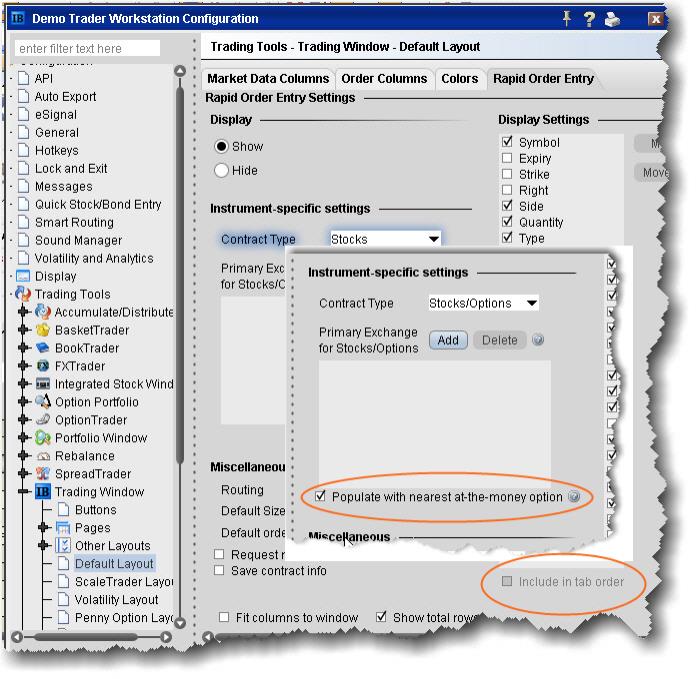Toggle Populate with nearest at-the-money option
Screen dimensions: 696x679
point(320,496)
